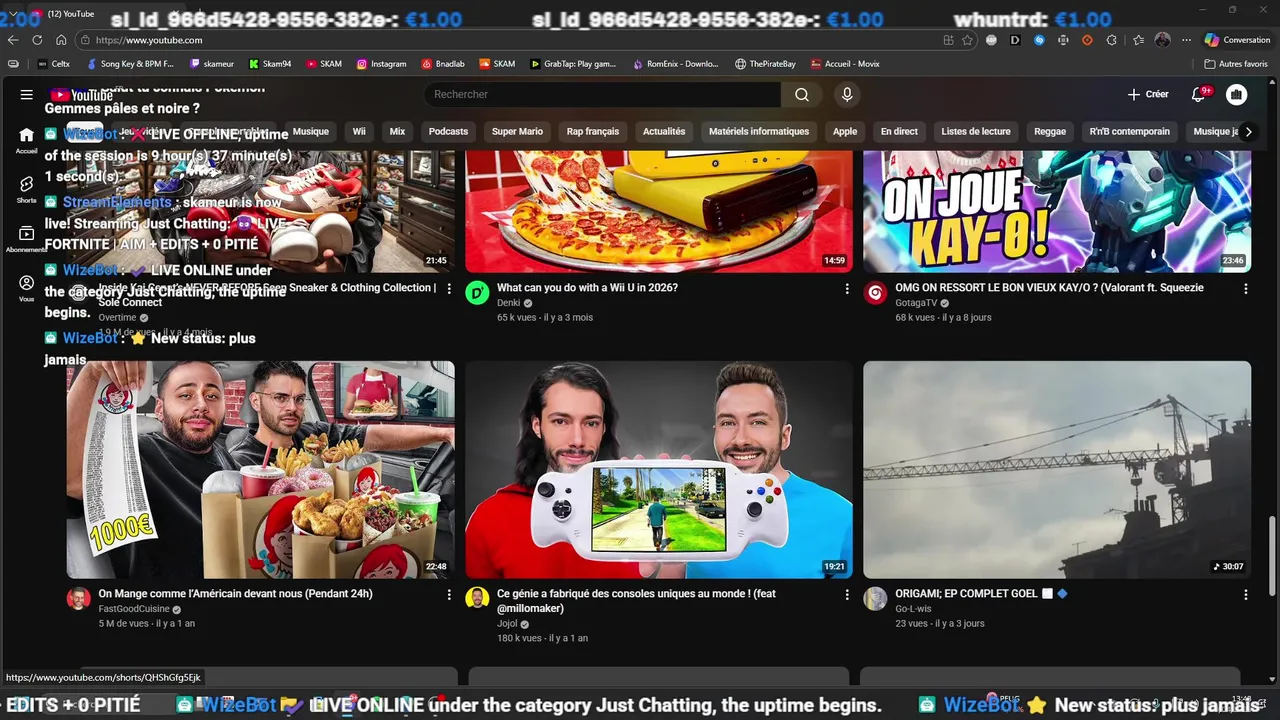Select the Actualités chip
The height and width of the screenshot is (720, 1280).
click(664, 131)
